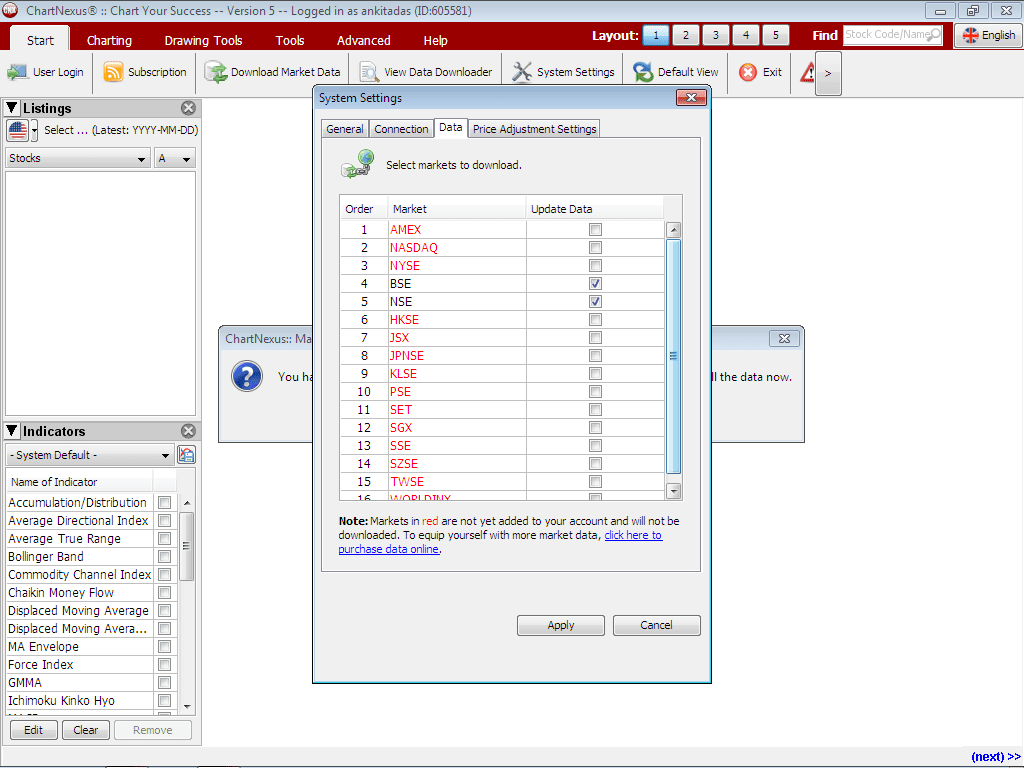Screen dimensions: 1024x768
Task: Uncheck Update Data for NSE
Action: (x=595, y=302)
